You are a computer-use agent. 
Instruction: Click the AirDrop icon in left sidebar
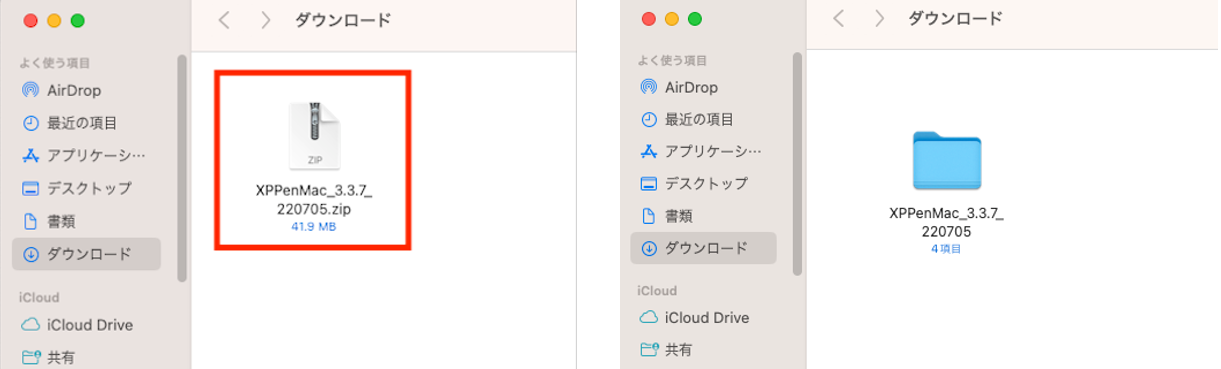pyautogui.click(x=30, y=90)
